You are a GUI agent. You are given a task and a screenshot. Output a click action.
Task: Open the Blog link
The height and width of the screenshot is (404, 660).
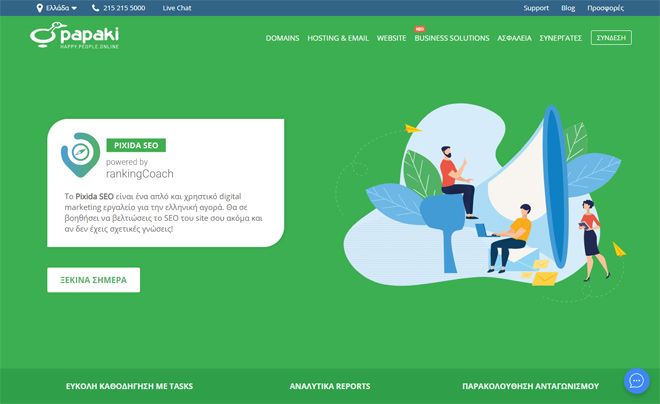pos(568,8)
